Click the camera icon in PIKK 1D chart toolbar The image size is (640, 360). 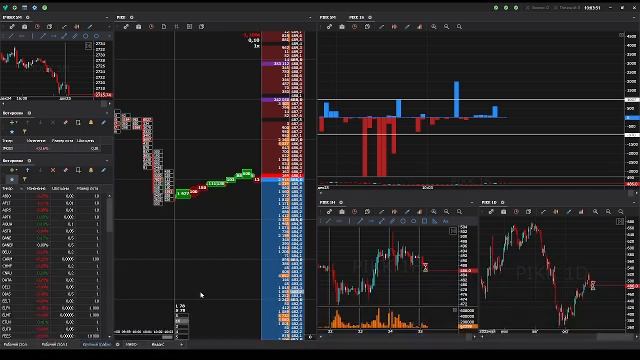[x=504, y=211]
